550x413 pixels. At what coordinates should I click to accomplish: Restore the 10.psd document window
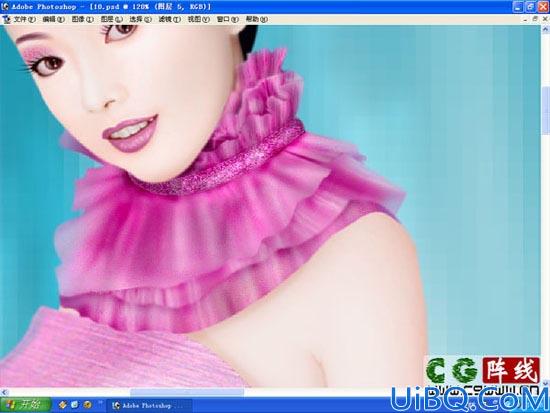pos(535,20)
